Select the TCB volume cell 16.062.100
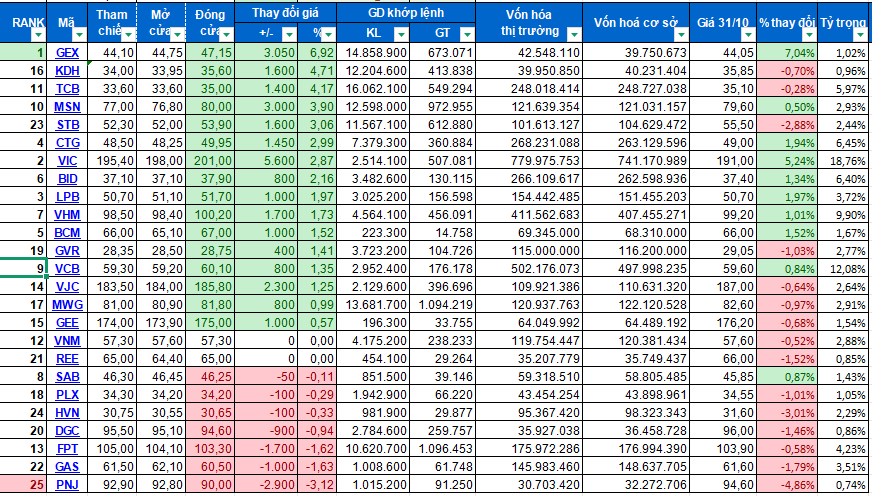872x496 pixels. click(373, 89)
